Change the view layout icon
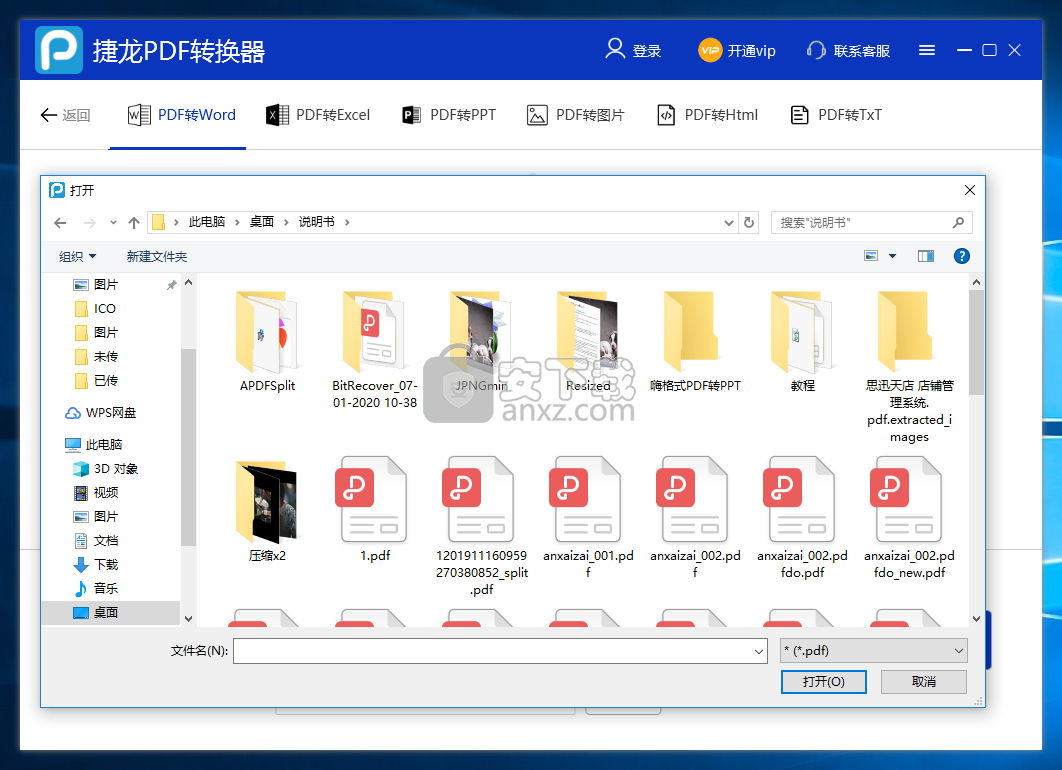This screenshot has height=770, width=1062. click(871, 256)
